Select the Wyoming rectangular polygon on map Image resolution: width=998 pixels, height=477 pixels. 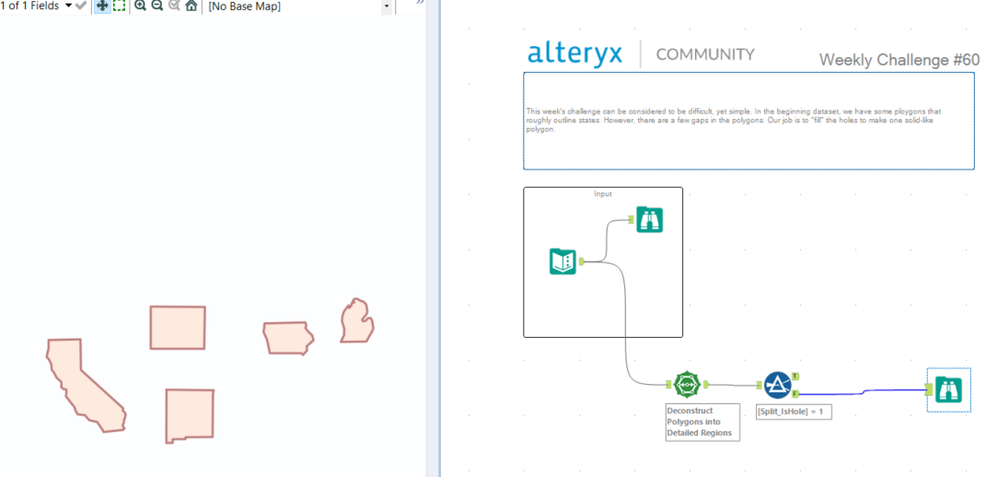coord(178,328)
